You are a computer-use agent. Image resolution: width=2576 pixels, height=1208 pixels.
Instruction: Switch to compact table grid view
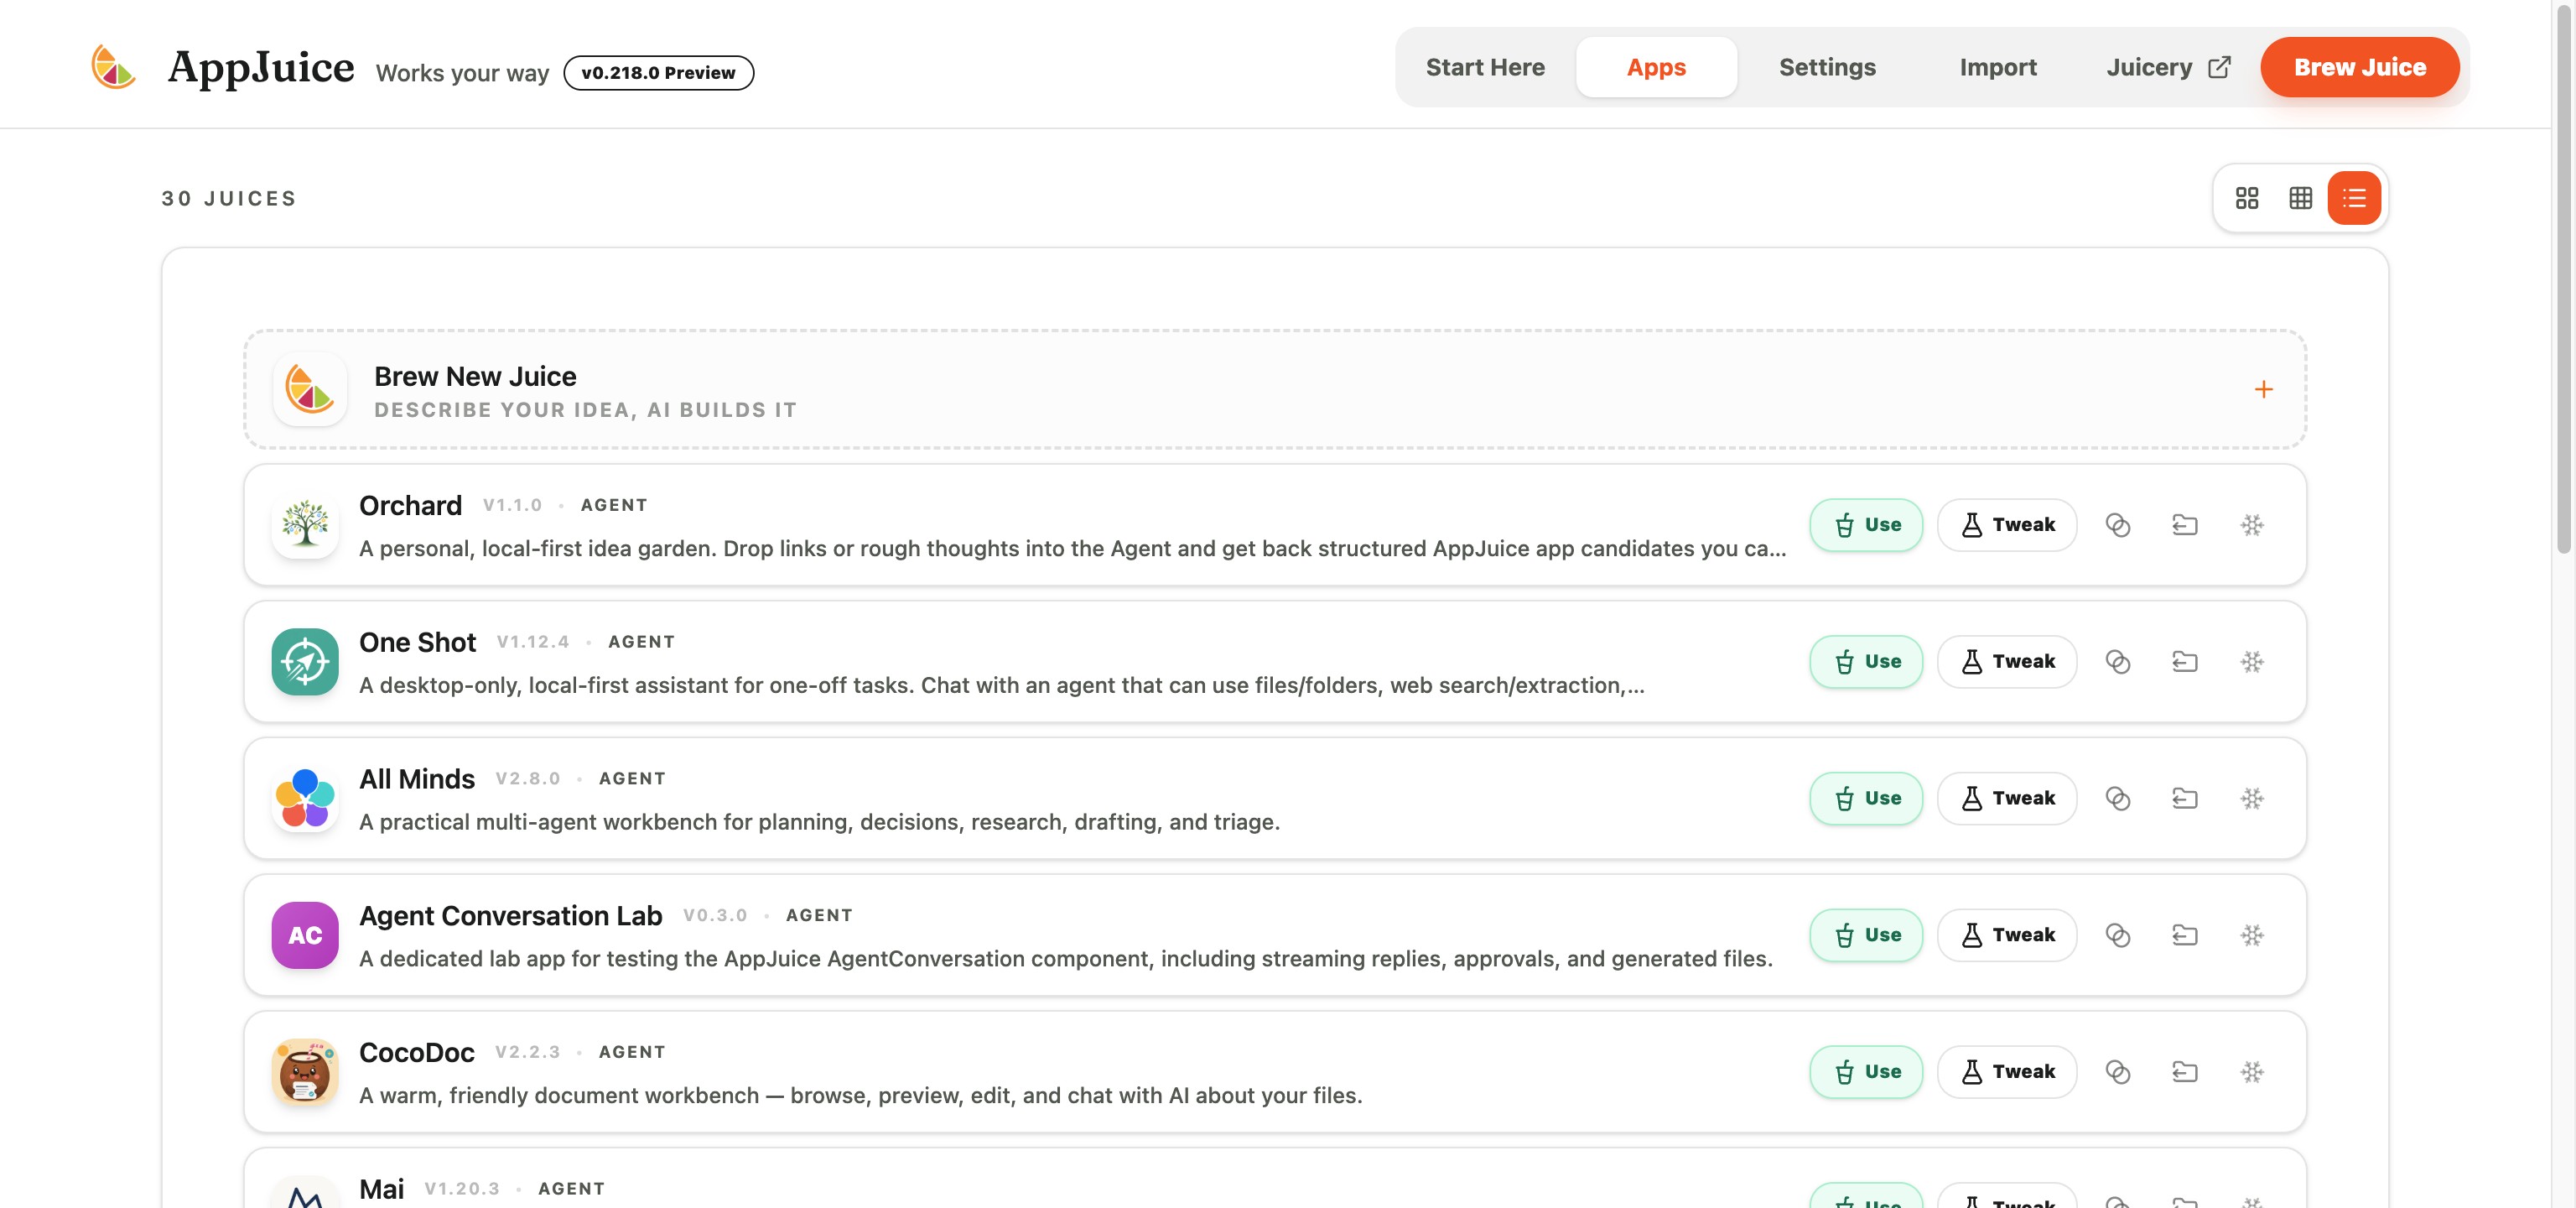pos(2300,198)
